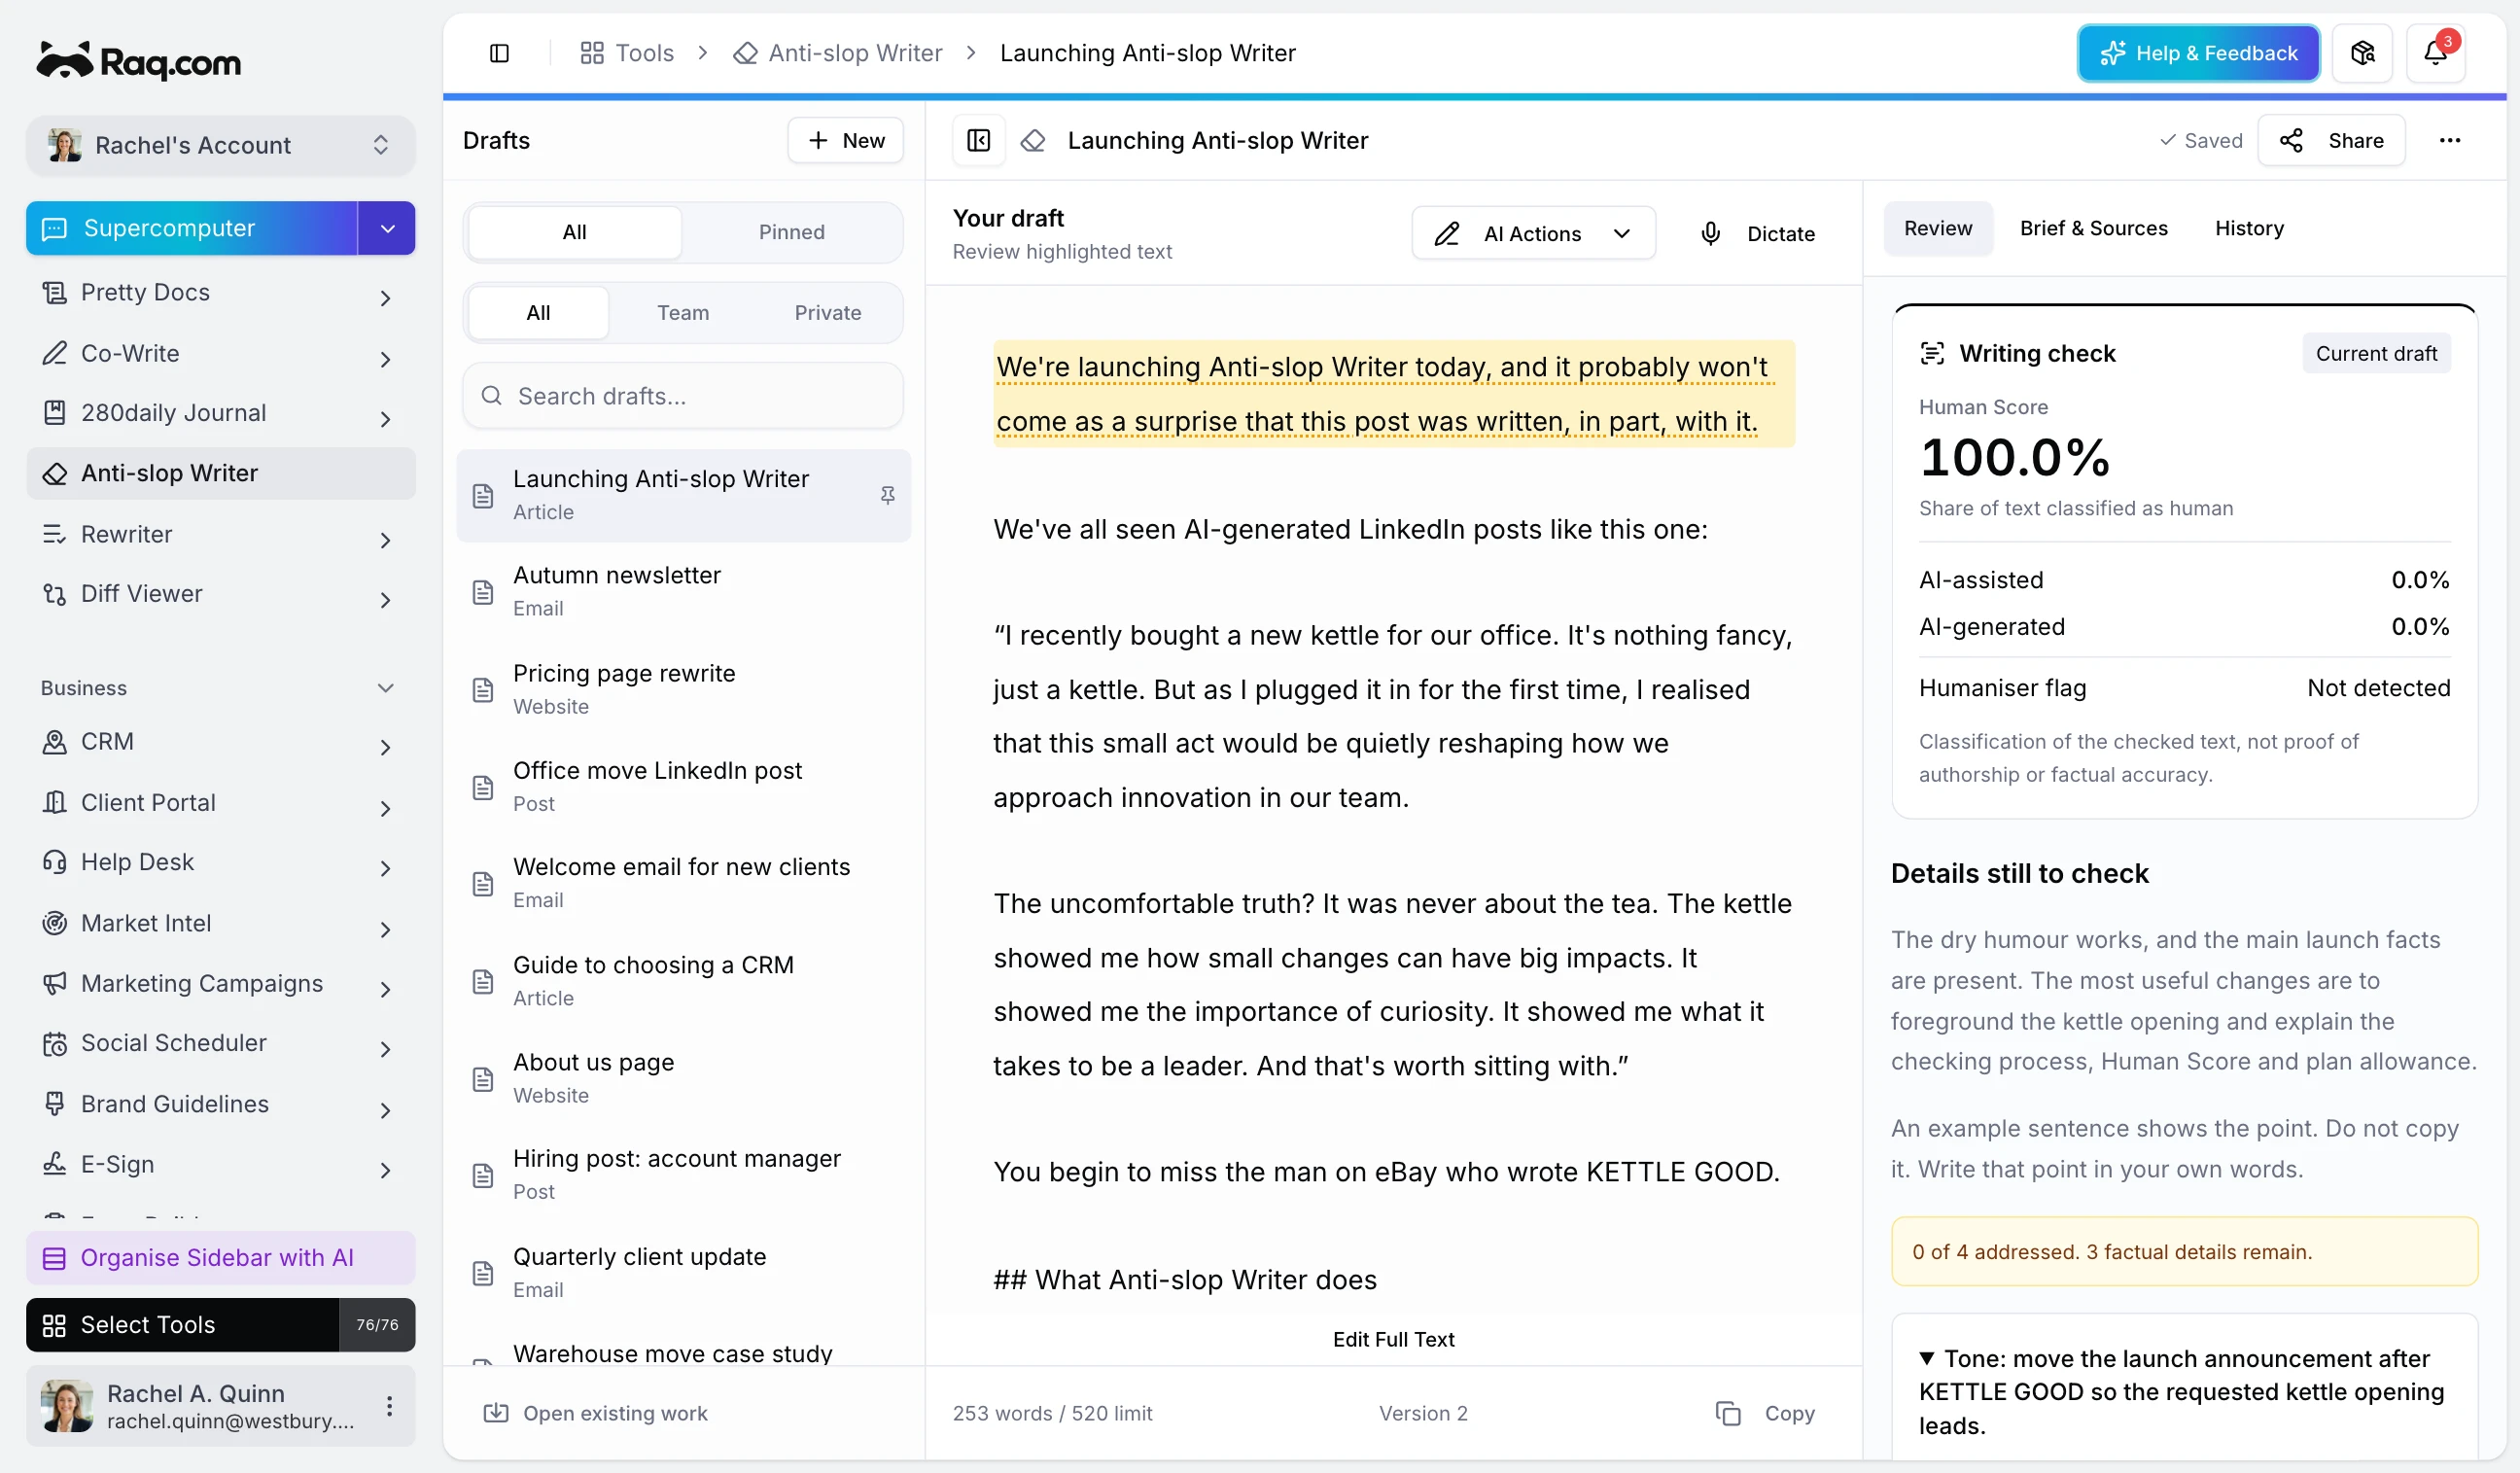The height and width of the screenshot is (1473, 2520).
Task: Collapse the Tone suggestion disclosure triangle
Action: 1926,1359
